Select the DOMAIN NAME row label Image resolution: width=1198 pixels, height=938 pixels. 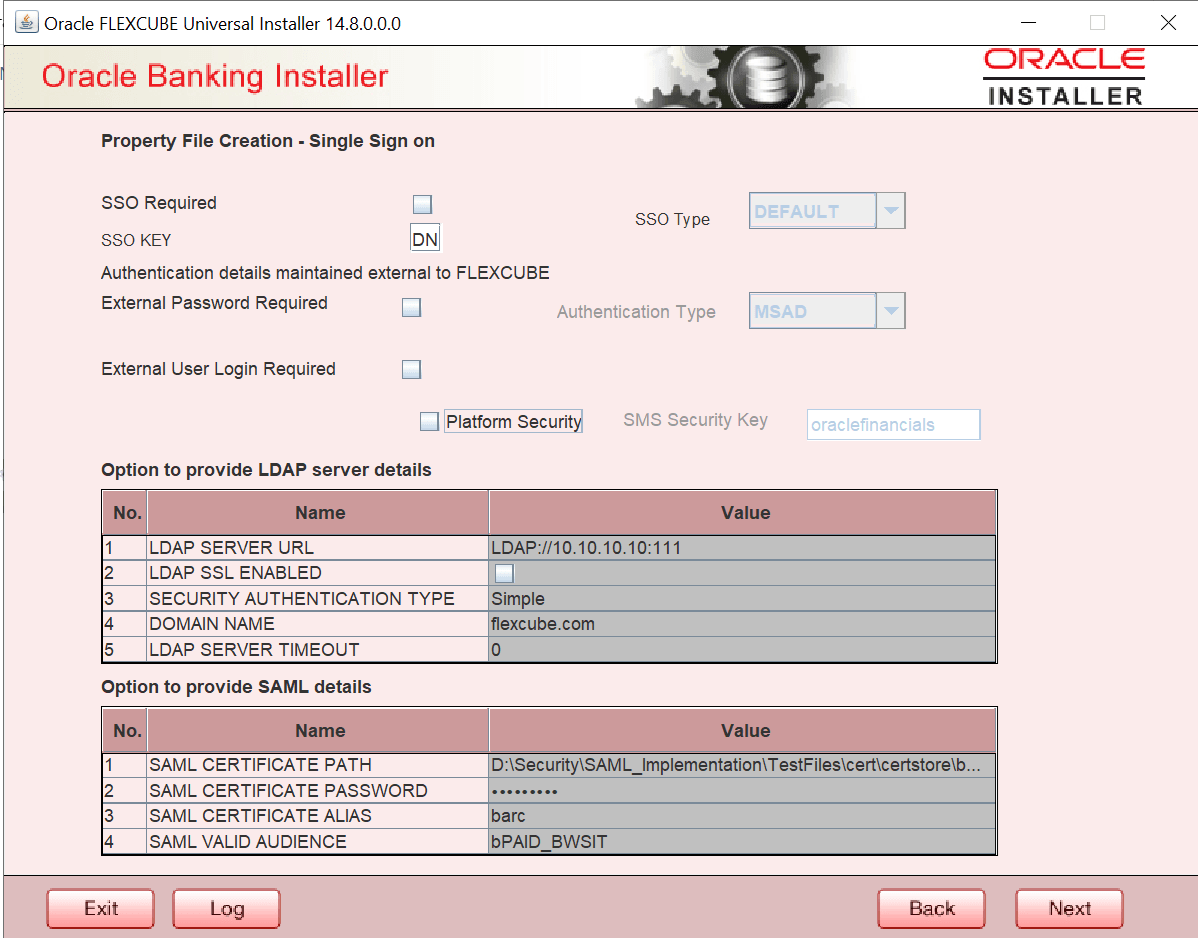click(x=318, y=624)
